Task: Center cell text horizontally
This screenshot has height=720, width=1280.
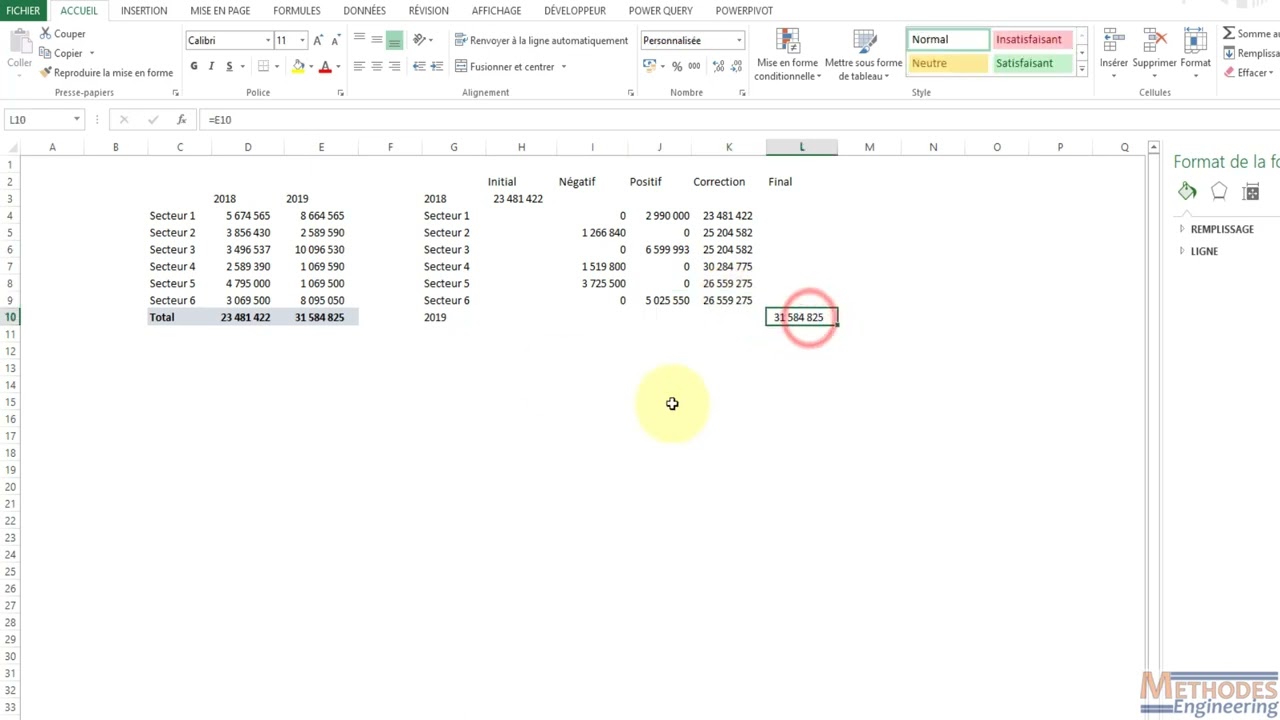Action: point(376,66)
